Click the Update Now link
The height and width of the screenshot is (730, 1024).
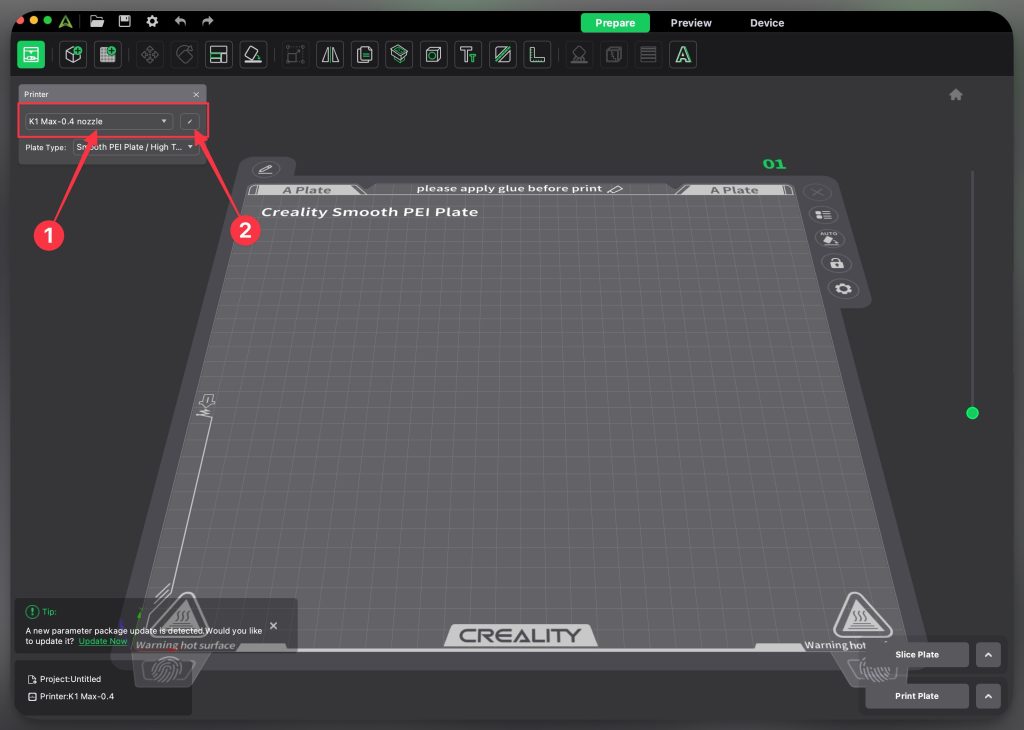click(103, 641)
